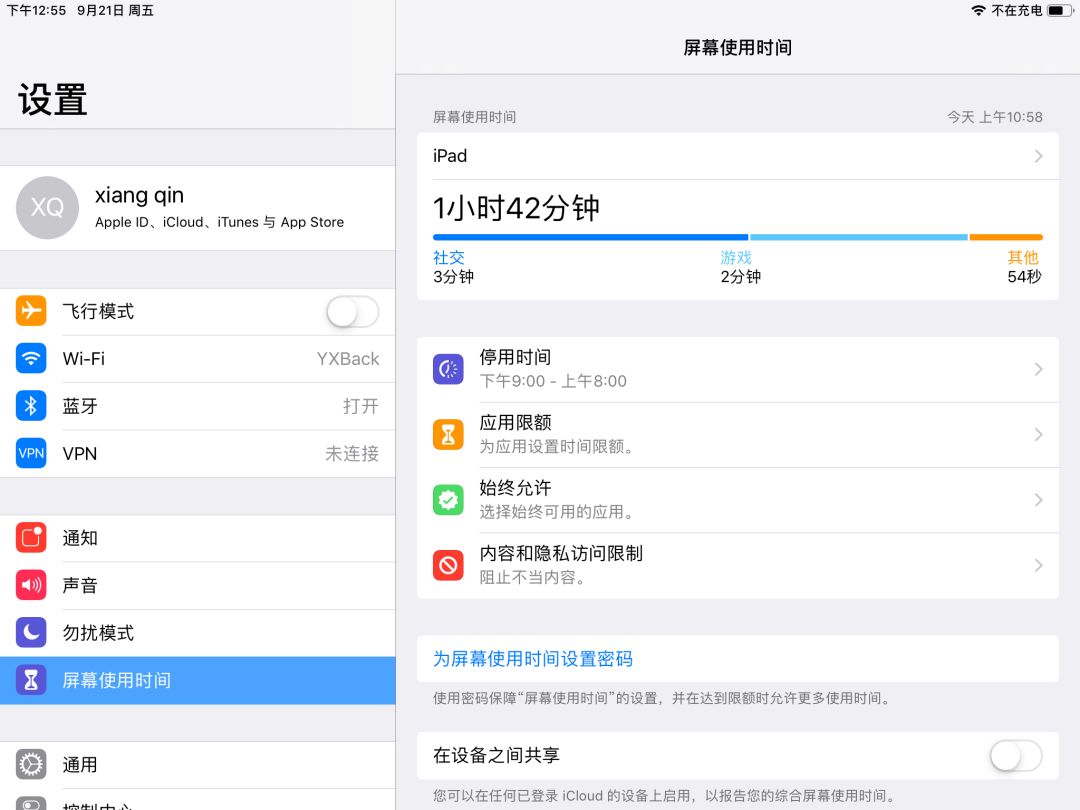This screenshot has height=810, width=1080.
Task: Click the green 始终允许 checkmark icon
Action: click(x=448, y=499)
